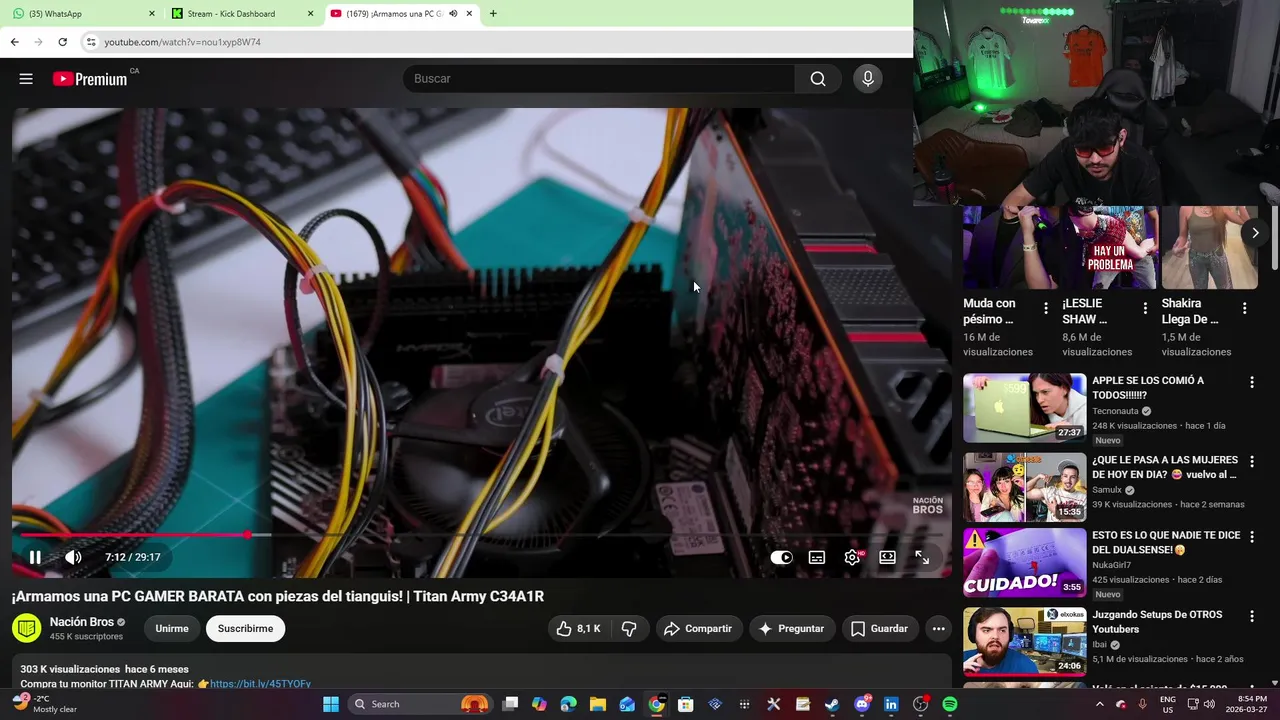
Task: Open the Samulx video thumbnail
Action: click(x=1024, y=487)
